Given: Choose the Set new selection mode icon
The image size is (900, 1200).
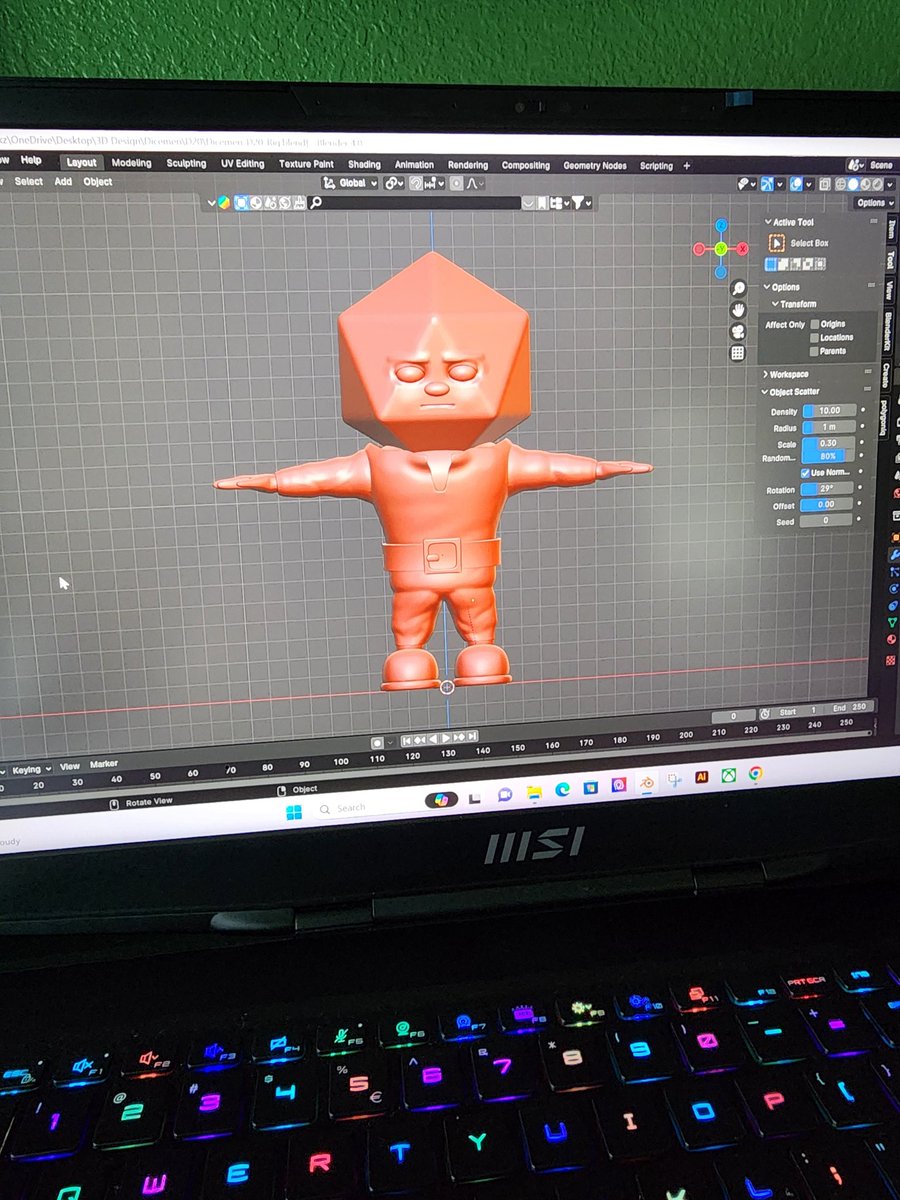Looking at the screenshot, I should coord(771,264).
